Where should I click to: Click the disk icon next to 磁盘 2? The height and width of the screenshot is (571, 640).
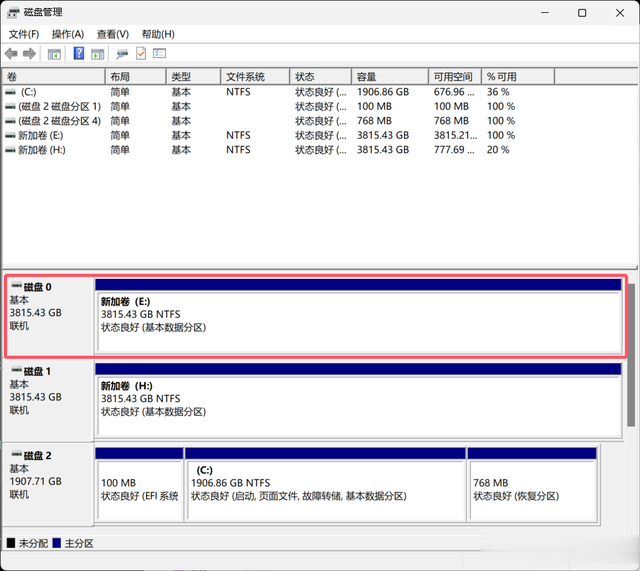point(16,454)
